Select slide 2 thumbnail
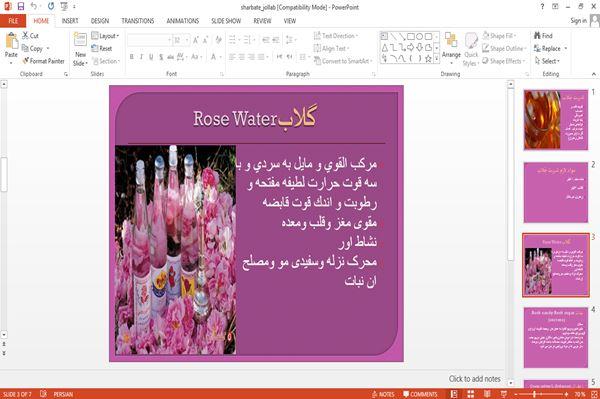Screen dimensions: 600x399 [x=556, y=192]
